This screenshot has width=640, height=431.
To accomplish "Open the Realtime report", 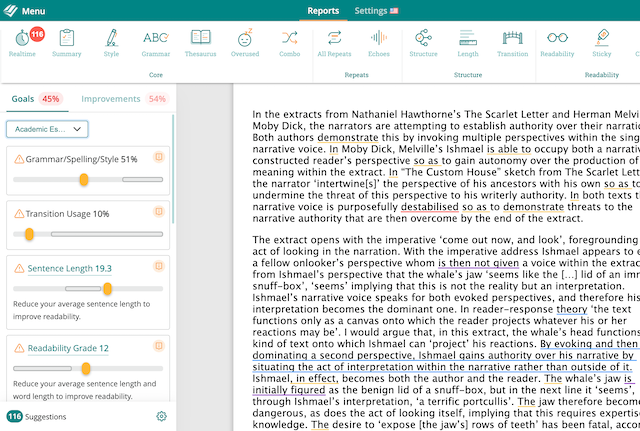I will click(x=22, y=43).
